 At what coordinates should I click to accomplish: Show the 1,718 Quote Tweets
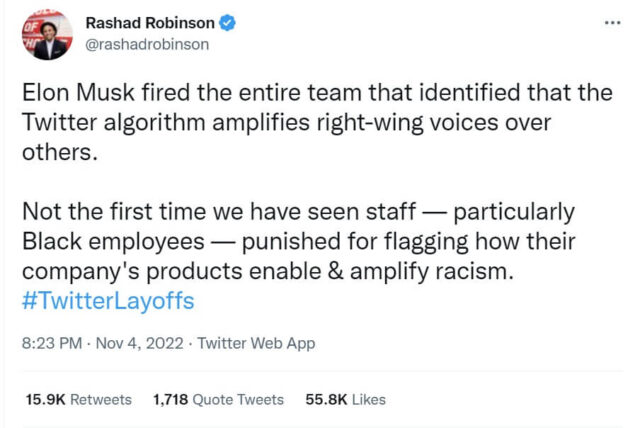tap(218, 399)
